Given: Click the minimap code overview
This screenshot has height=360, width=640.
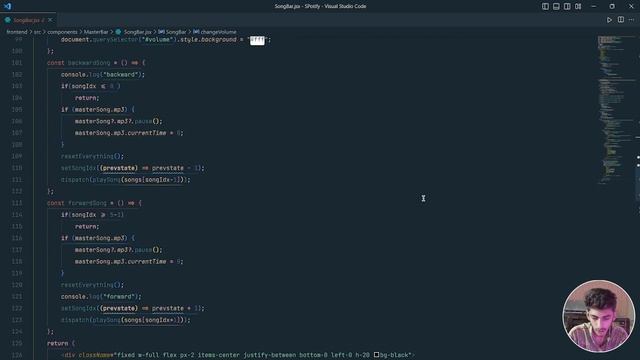Looking at the screenshot, I should click(616, 110).
